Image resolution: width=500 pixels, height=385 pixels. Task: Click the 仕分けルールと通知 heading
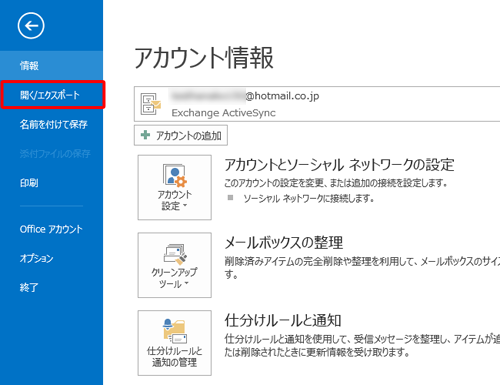coord(283,320)
